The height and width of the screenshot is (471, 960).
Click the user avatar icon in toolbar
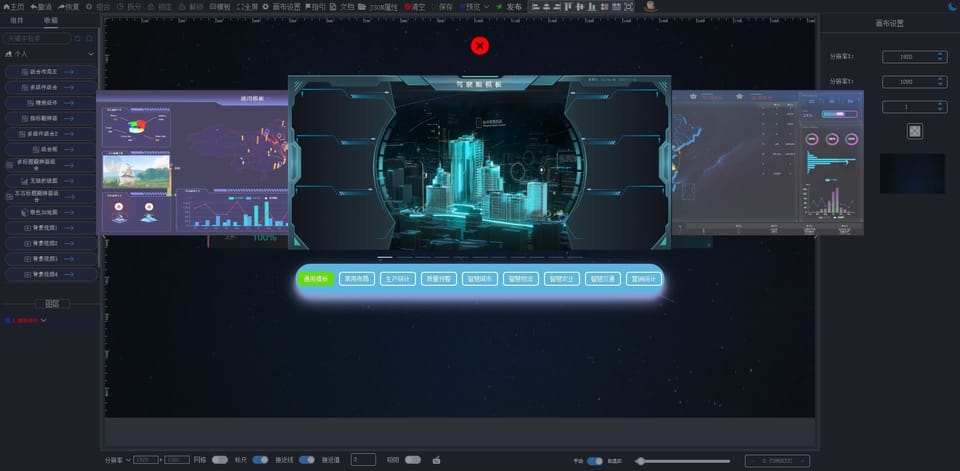click(651, 6)
